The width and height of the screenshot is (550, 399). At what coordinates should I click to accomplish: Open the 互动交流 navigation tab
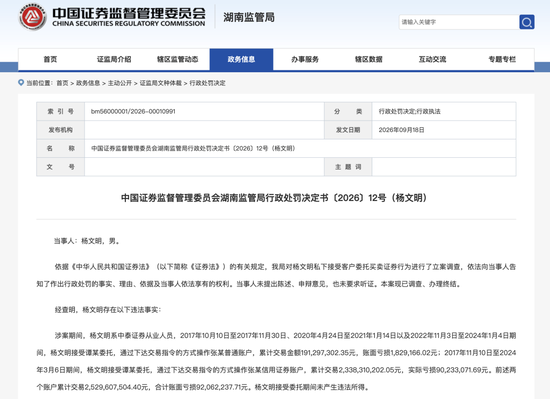(x=432, y=59)
